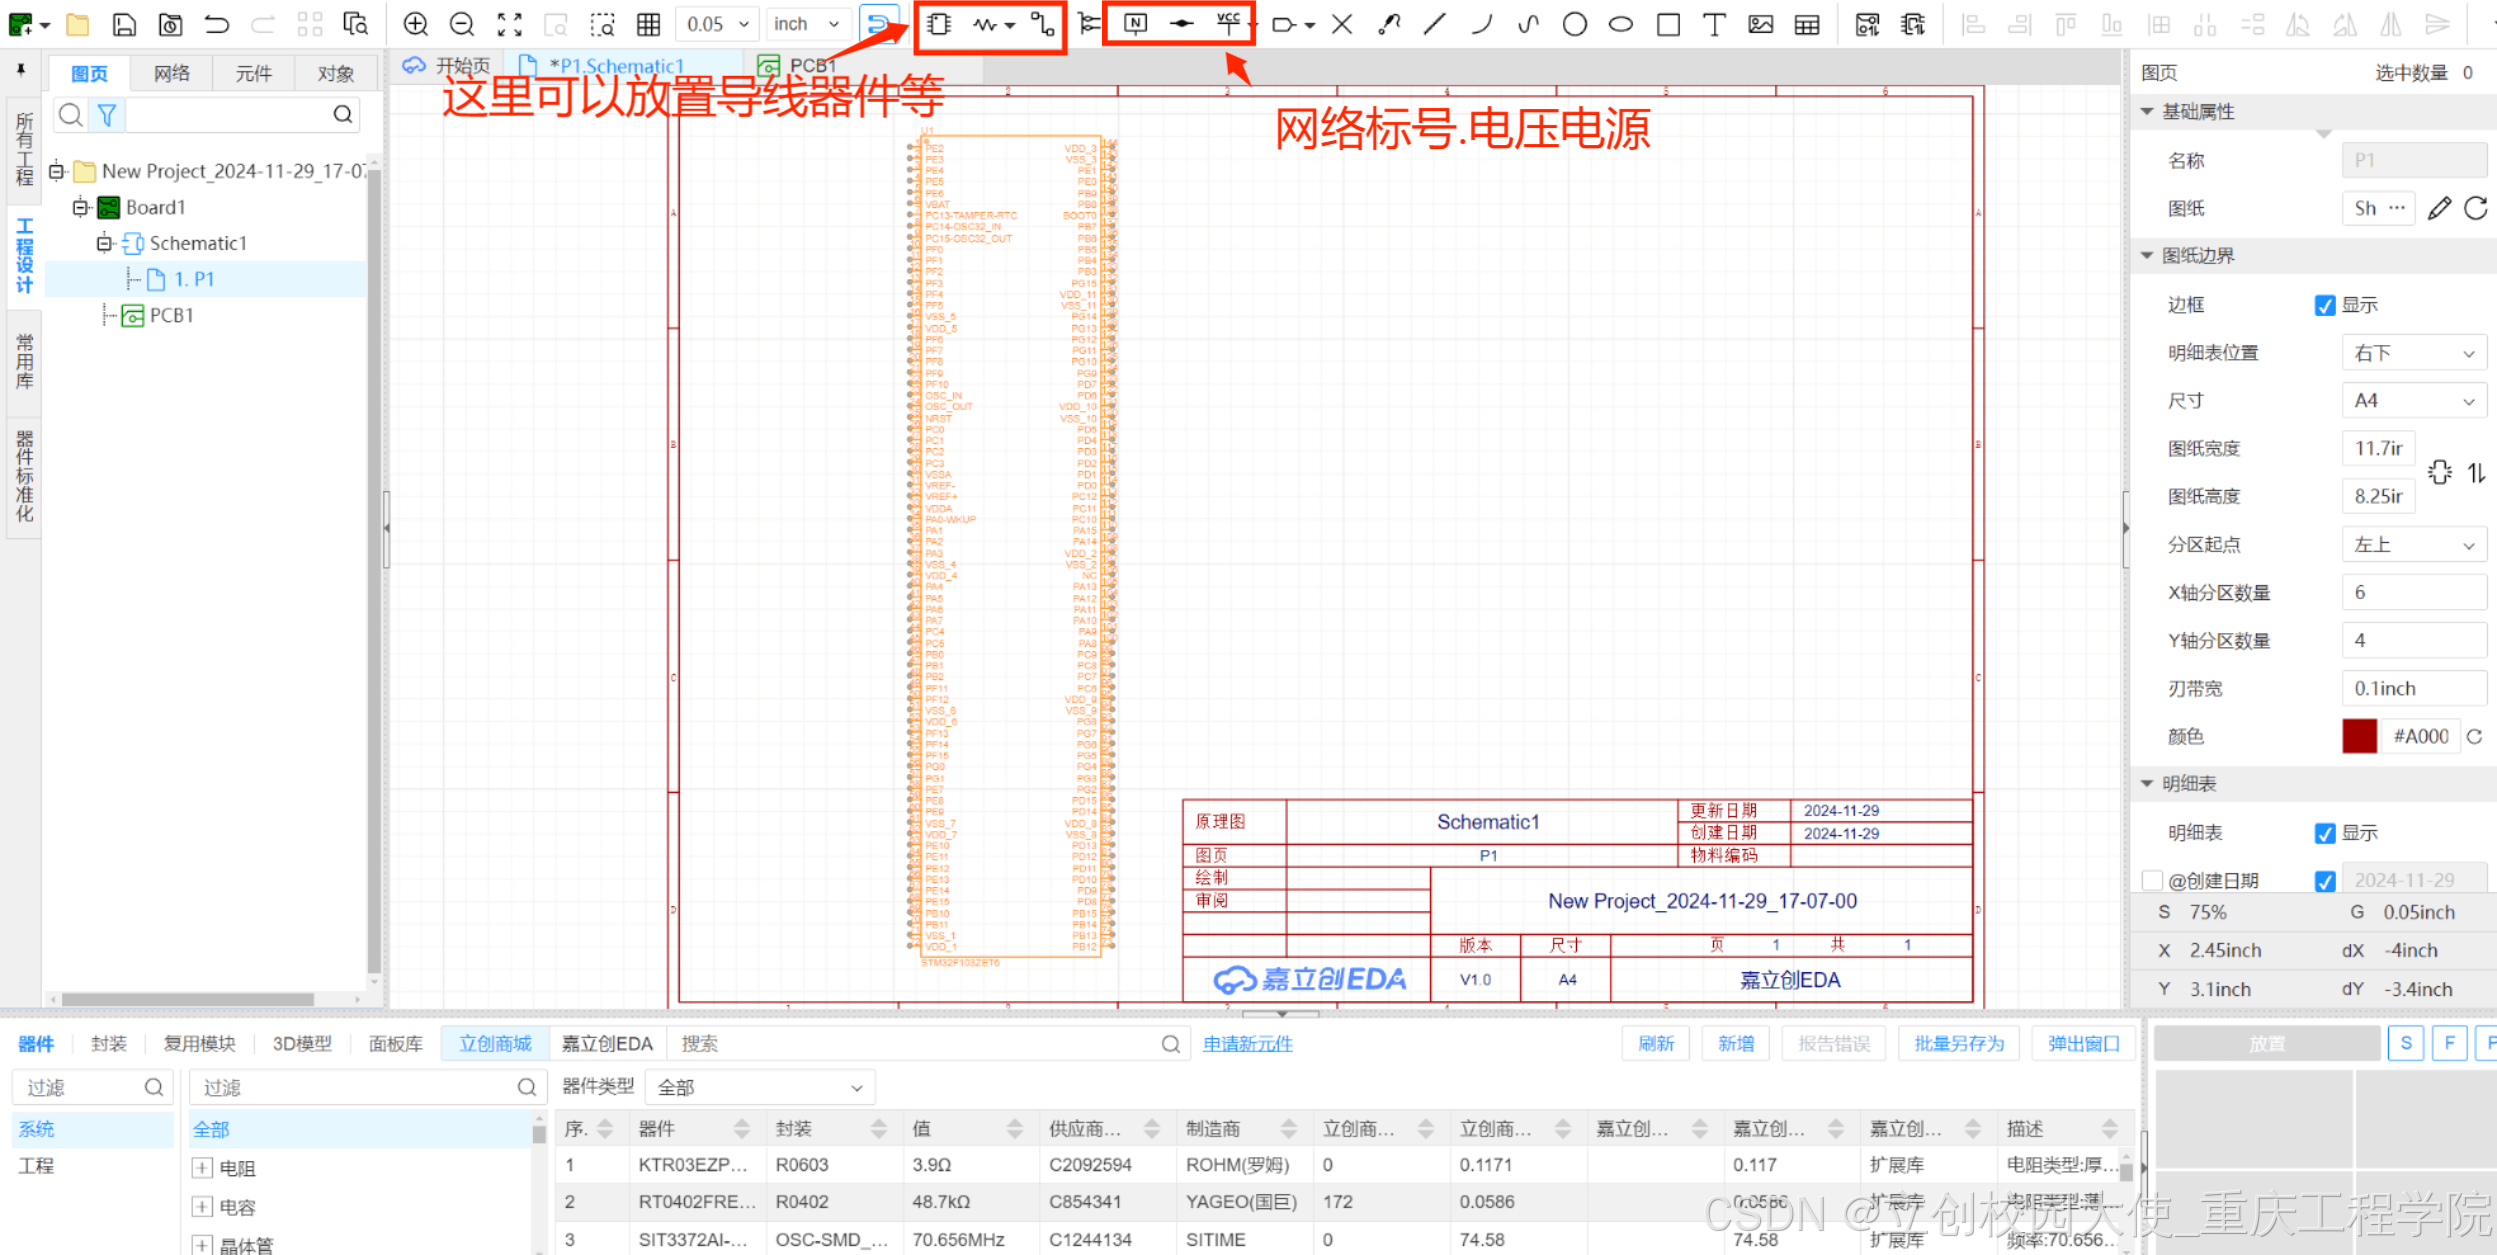Select the VCC power symbol tool

[x=1228, y=24]
